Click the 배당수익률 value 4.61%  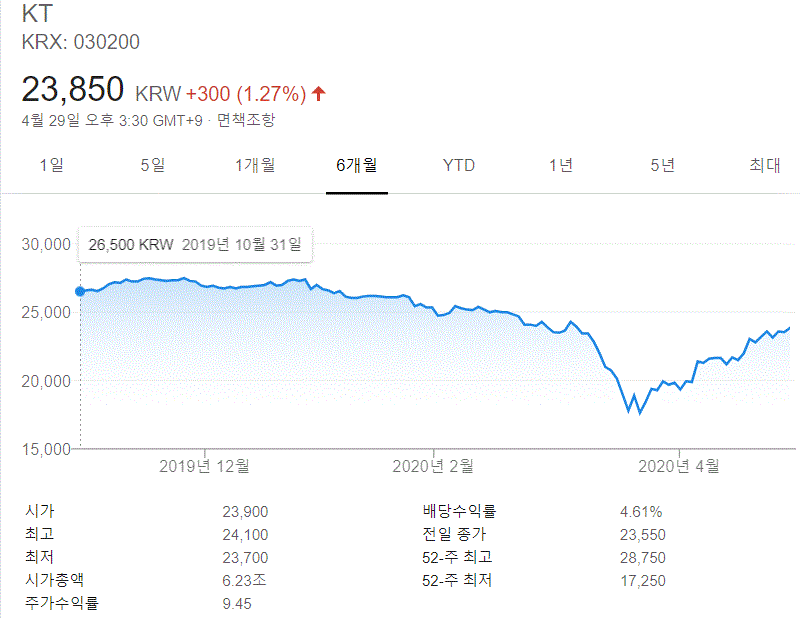(641, 511)
